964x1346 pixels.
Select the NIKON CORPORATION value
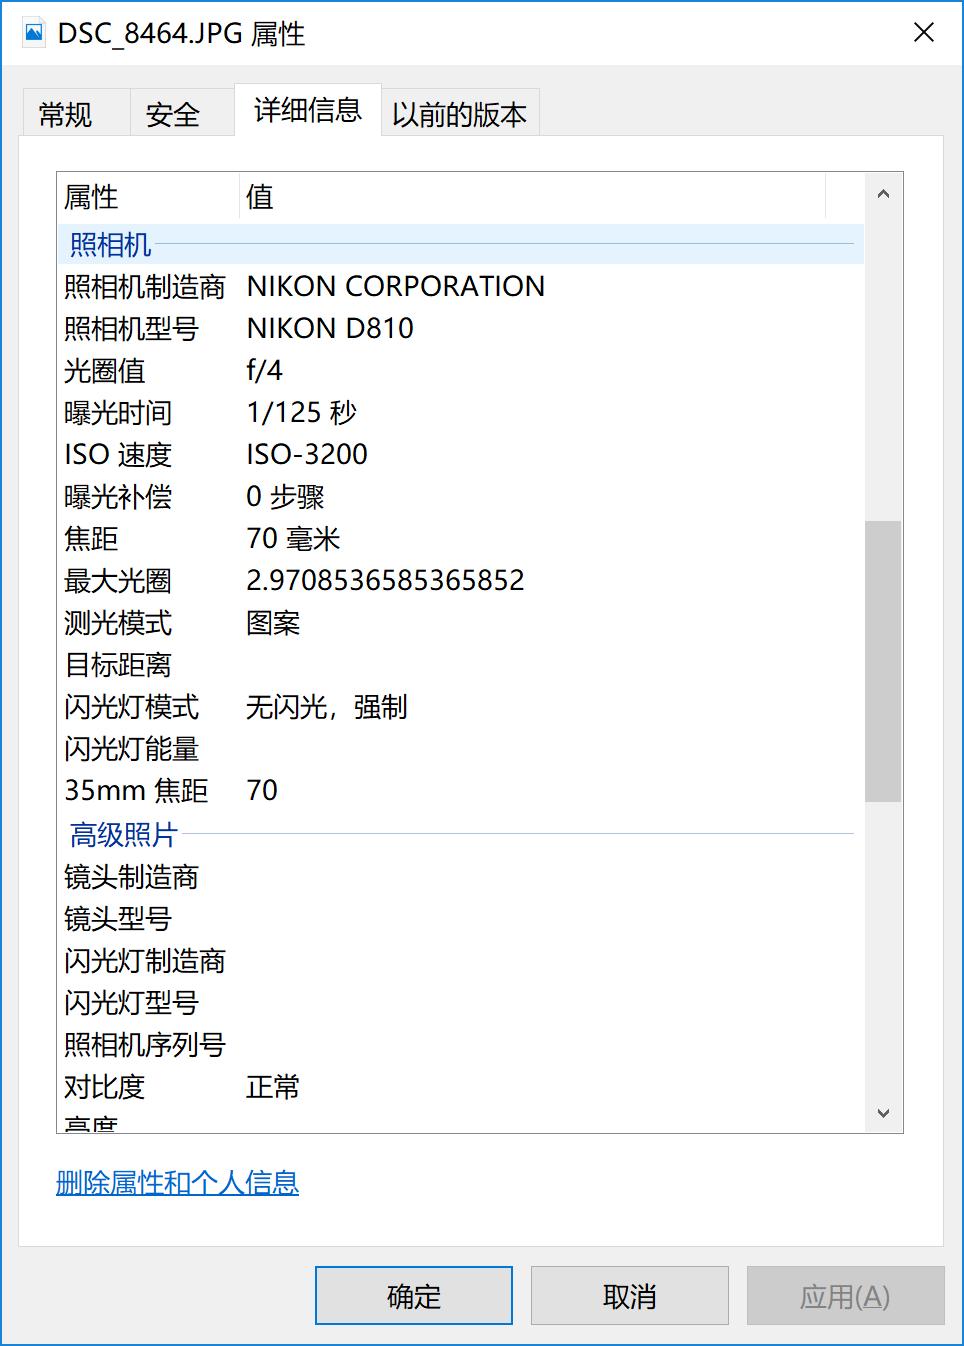tap(396, 287)
